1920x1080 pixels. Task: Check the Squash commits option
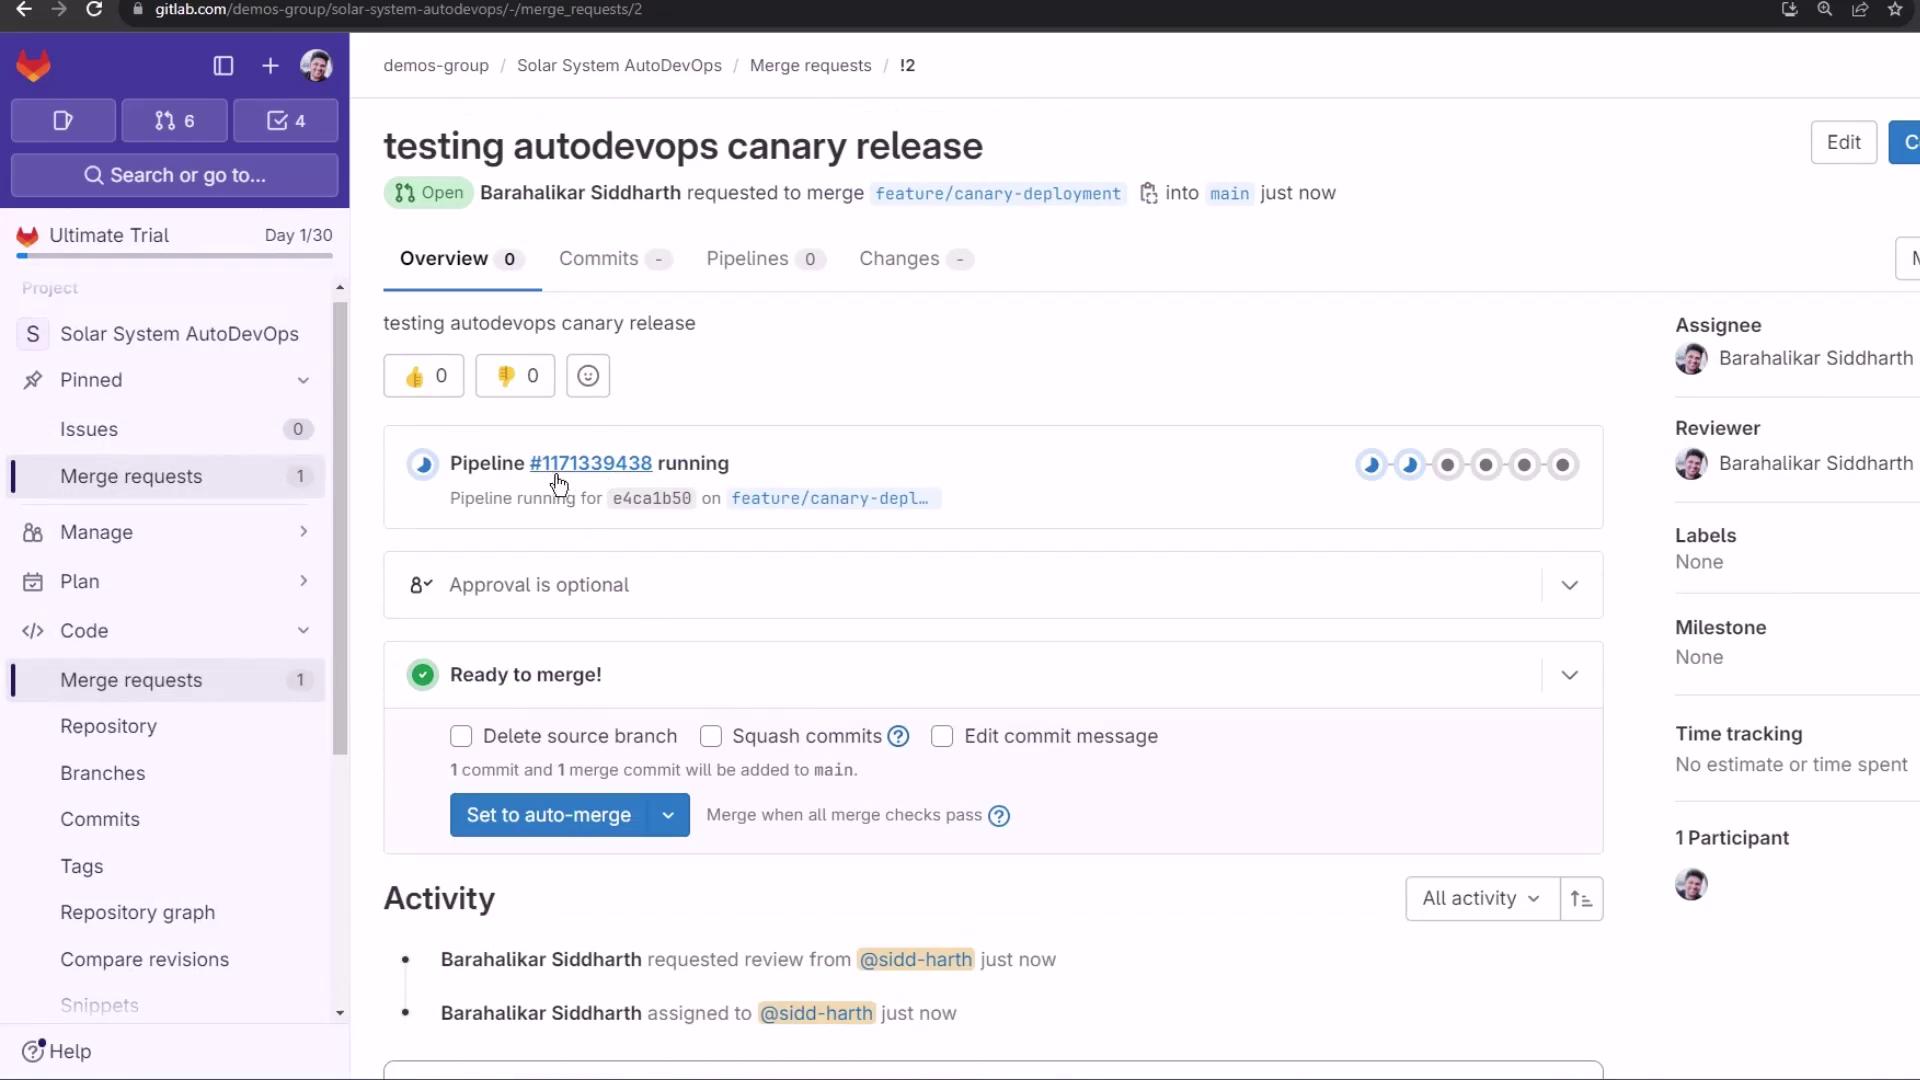pos(711,737)
